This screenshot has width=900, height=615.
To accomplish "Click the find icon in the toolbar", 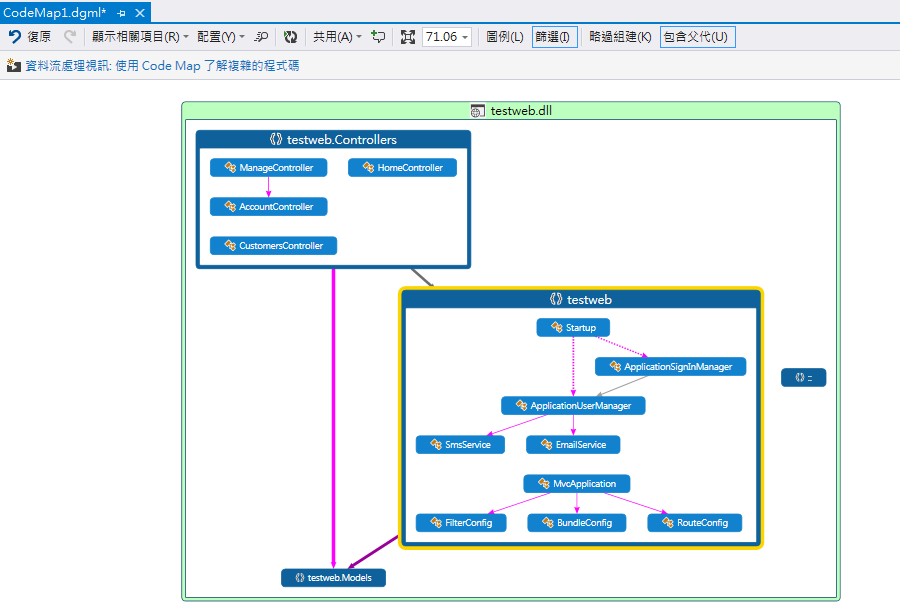I will click(x=261, y=37).
